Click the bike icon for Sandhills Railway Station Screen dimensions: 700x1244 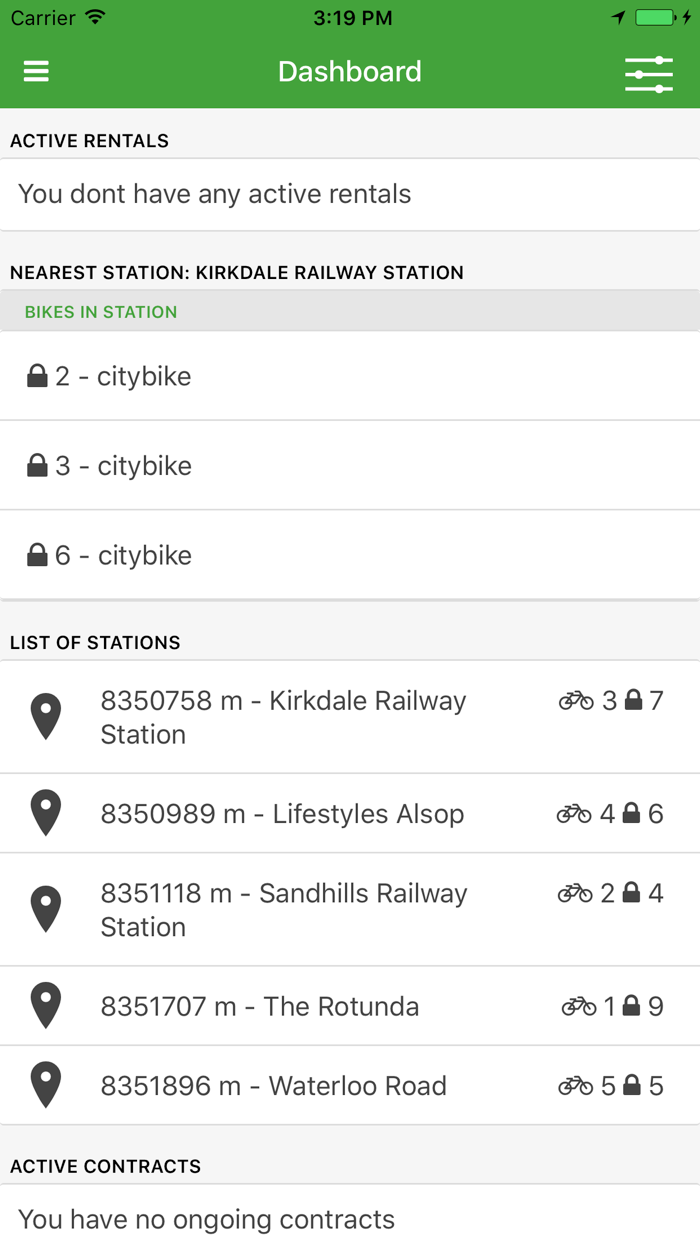coord(575,891)
